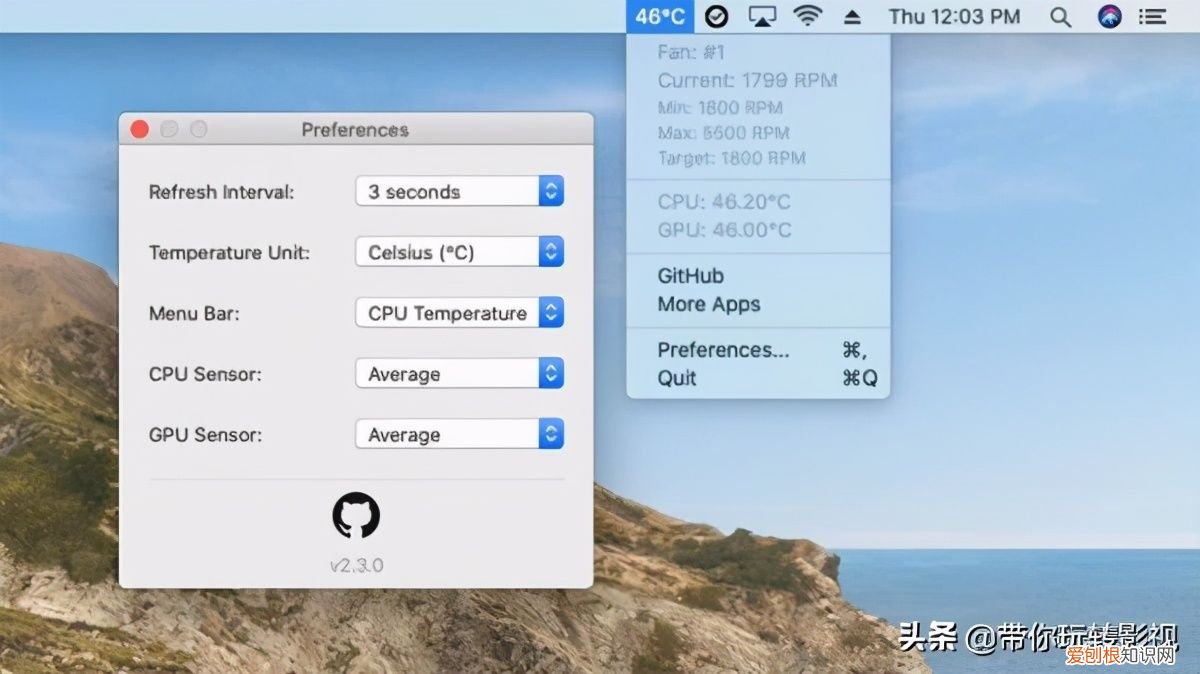Change the CPU Sensor dropdown
Image resolution: width=1200 pixels, height=674 pixels.
pos(459,375)
